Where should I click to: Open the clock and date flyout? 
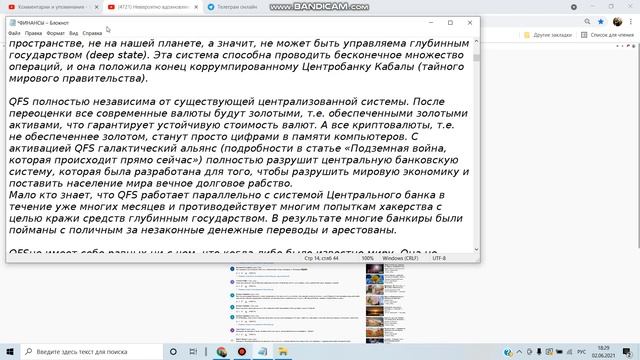604,351
